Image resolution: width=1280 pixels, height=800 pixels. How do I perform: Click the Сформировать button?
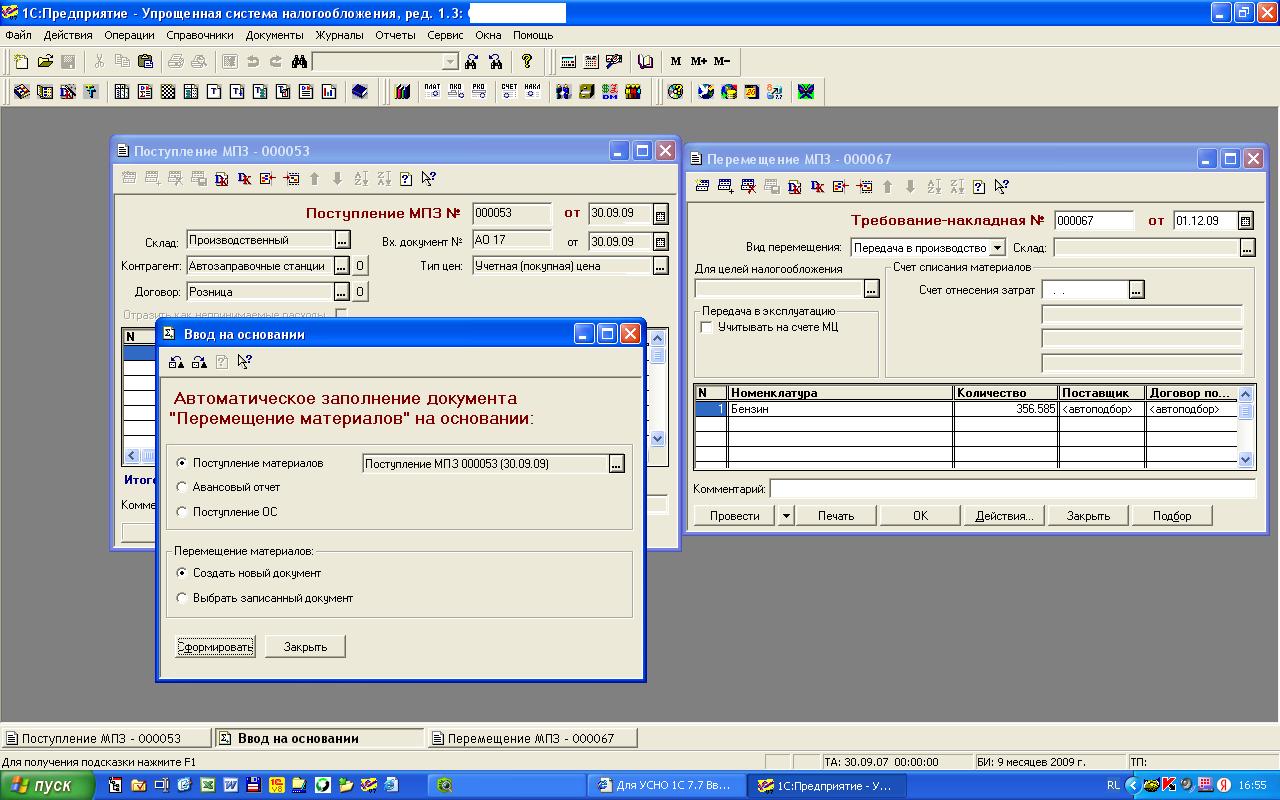[215, 647]
